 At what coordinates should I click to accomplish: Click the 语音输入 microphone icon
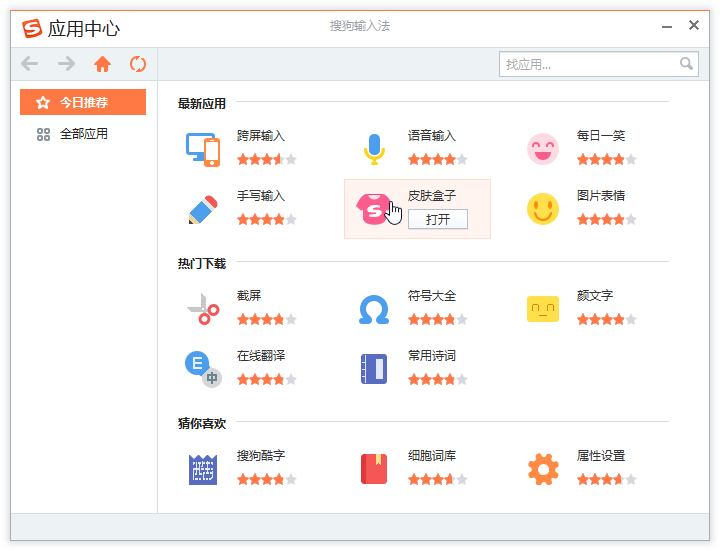pyautogui.click(x=373, y=149)
